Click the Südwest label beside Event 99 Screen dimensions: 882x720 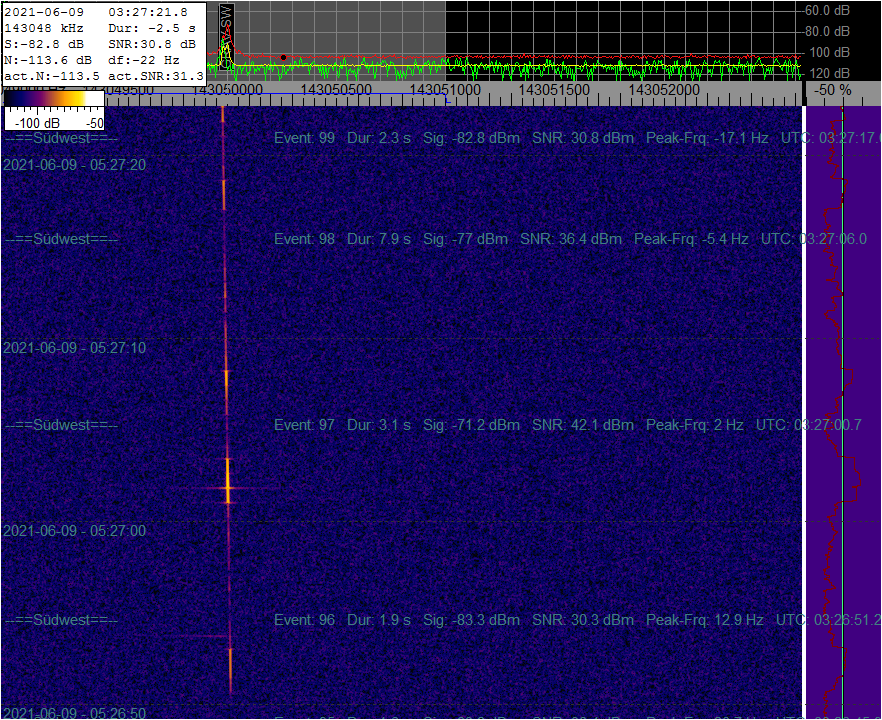61,138
